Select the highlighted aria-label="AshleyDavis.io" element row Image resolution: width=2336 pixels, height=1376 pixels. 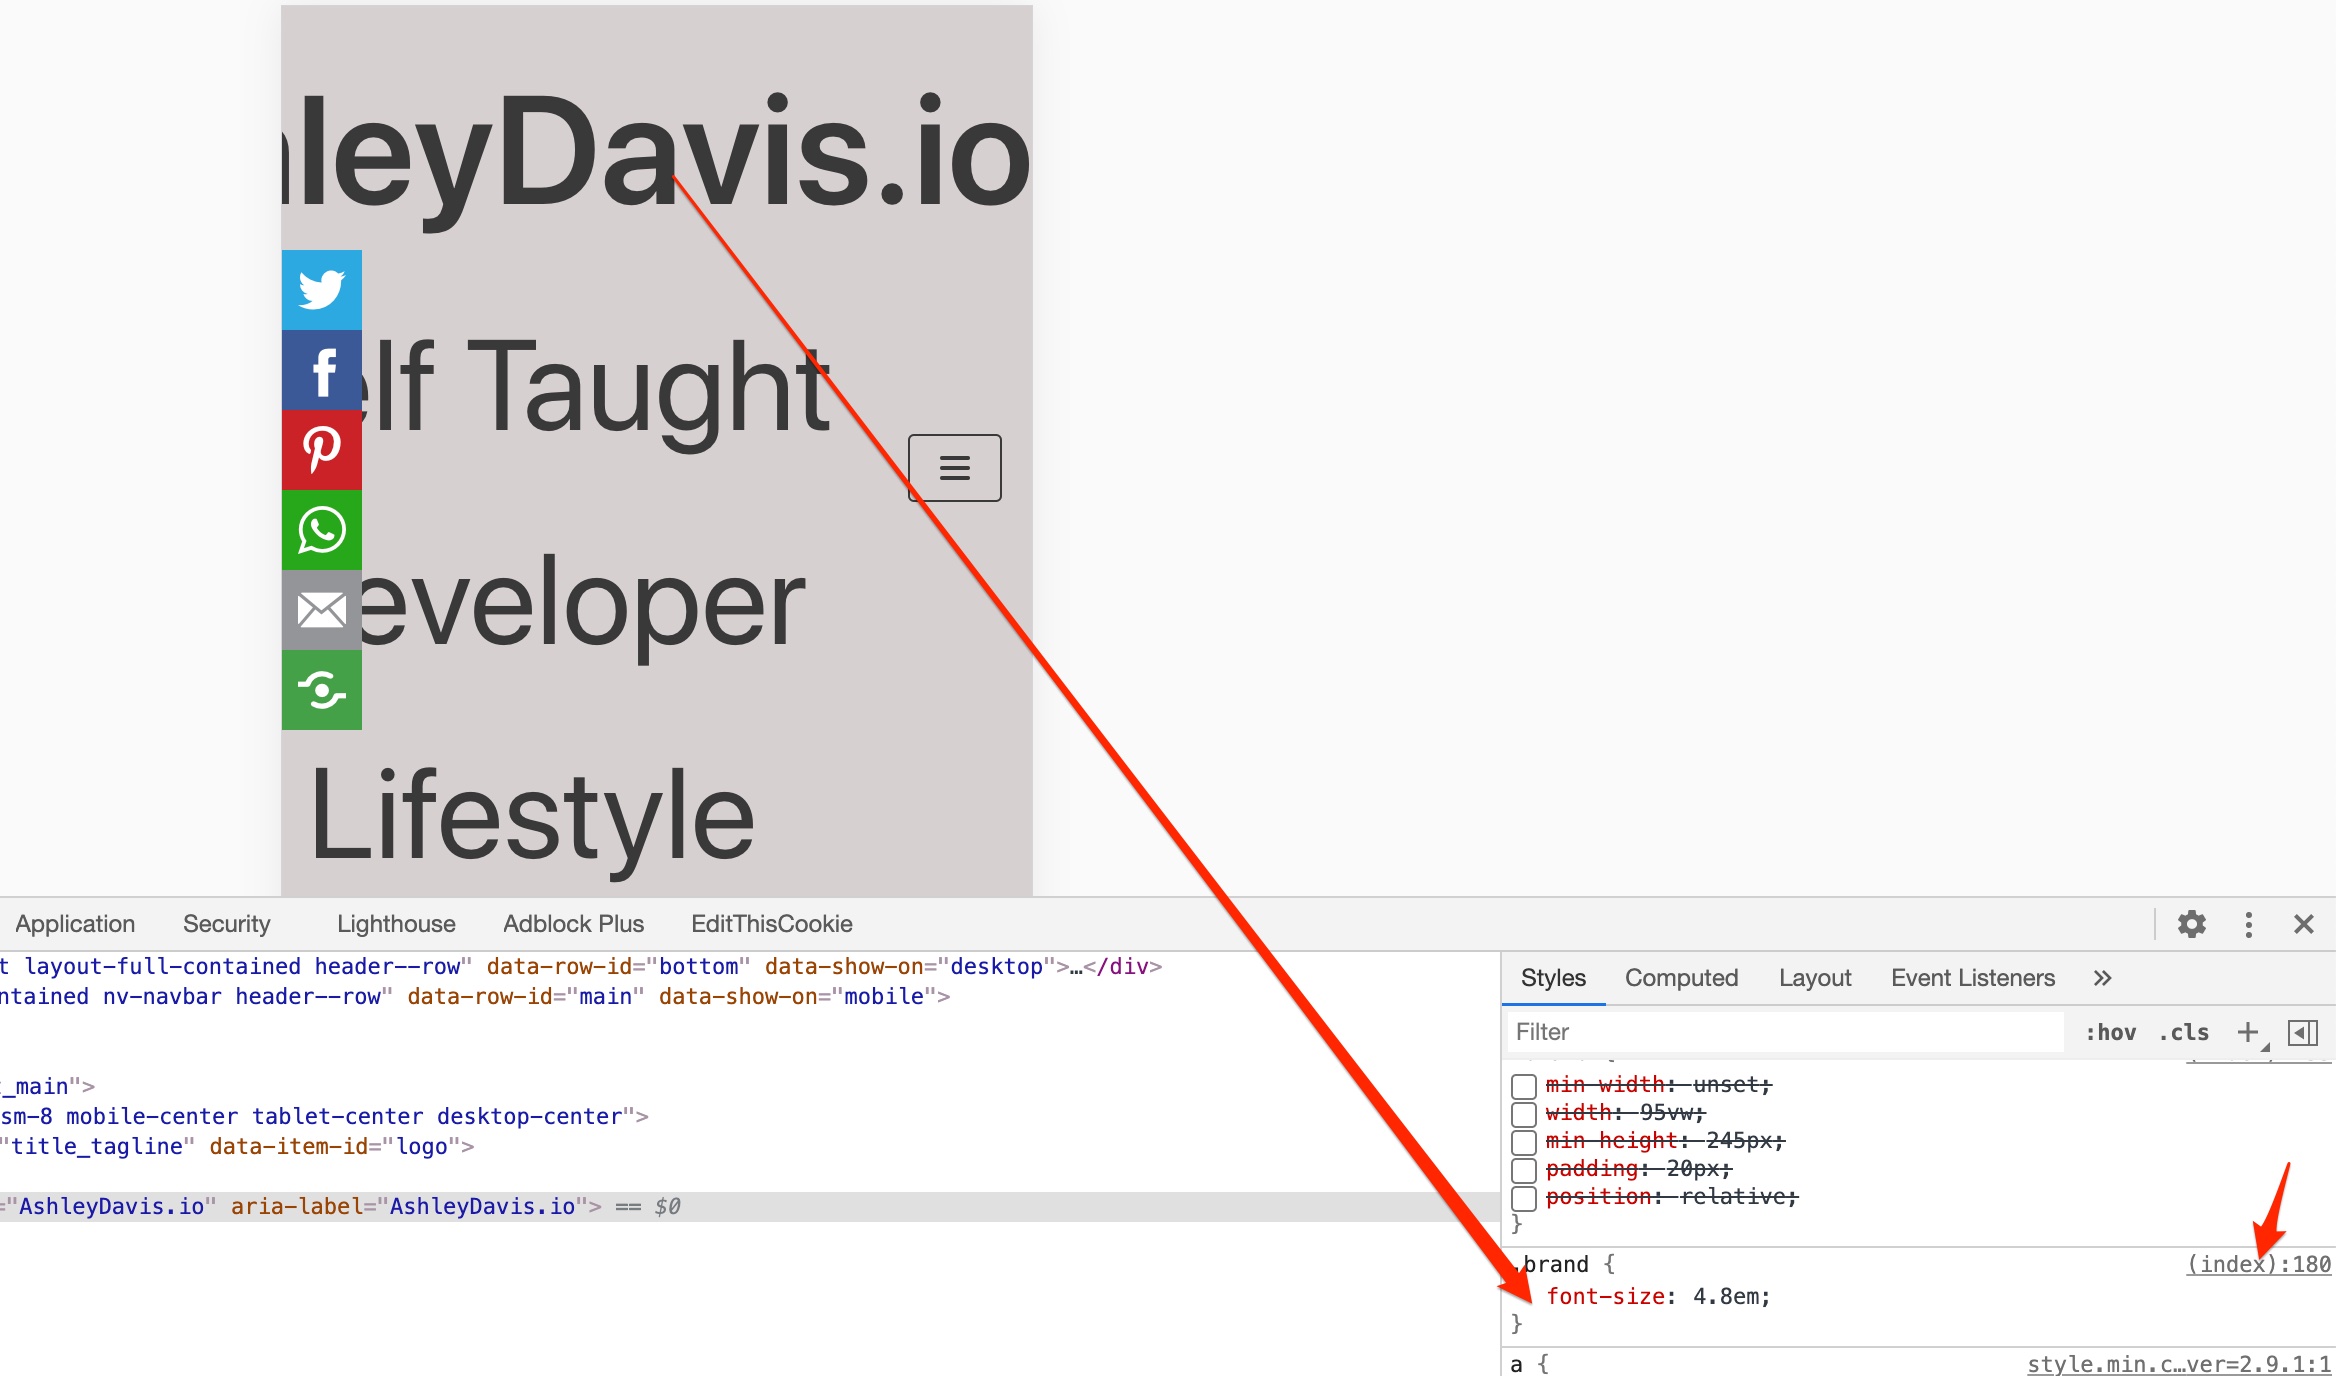(750, 1206)
